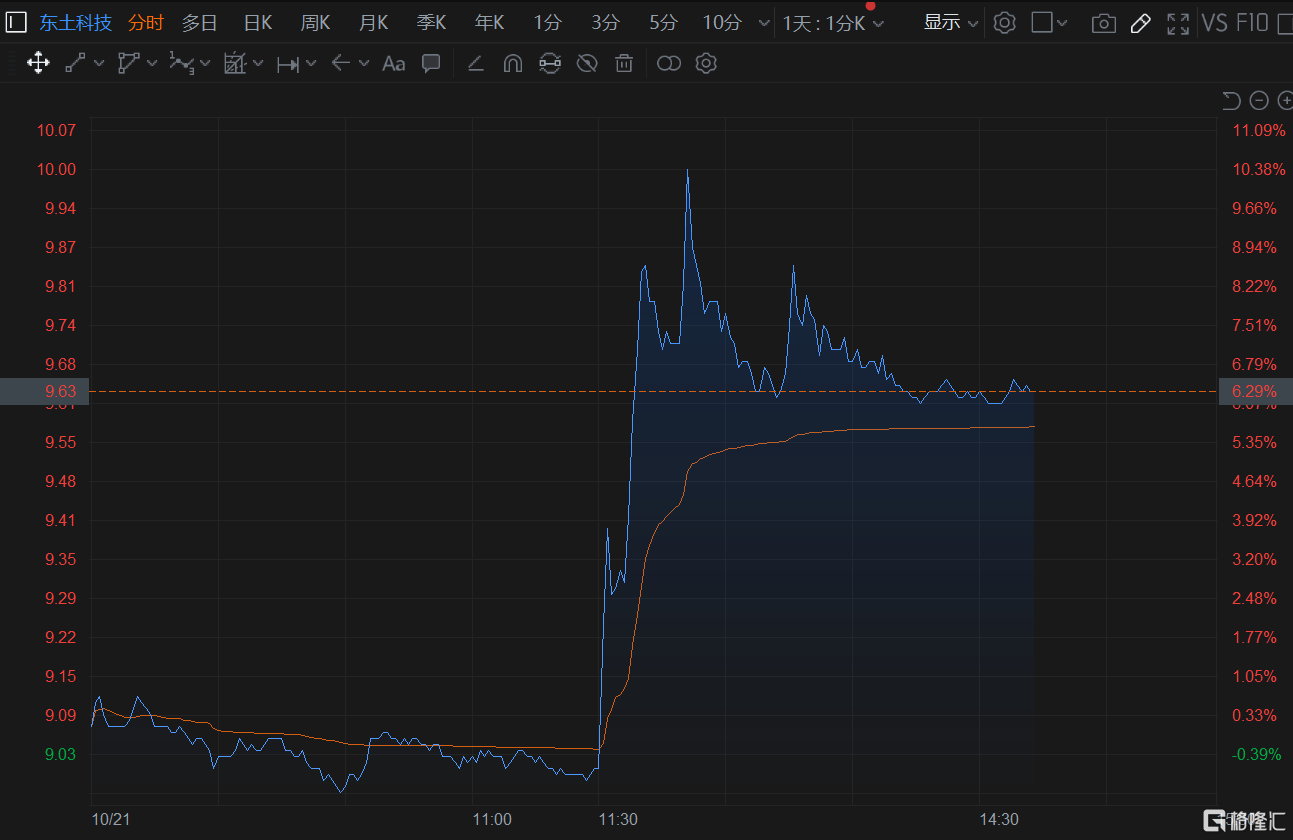Screen dimensions: 1293x840
Task: Select the polygon channel drawing tool
Action: 128,64
